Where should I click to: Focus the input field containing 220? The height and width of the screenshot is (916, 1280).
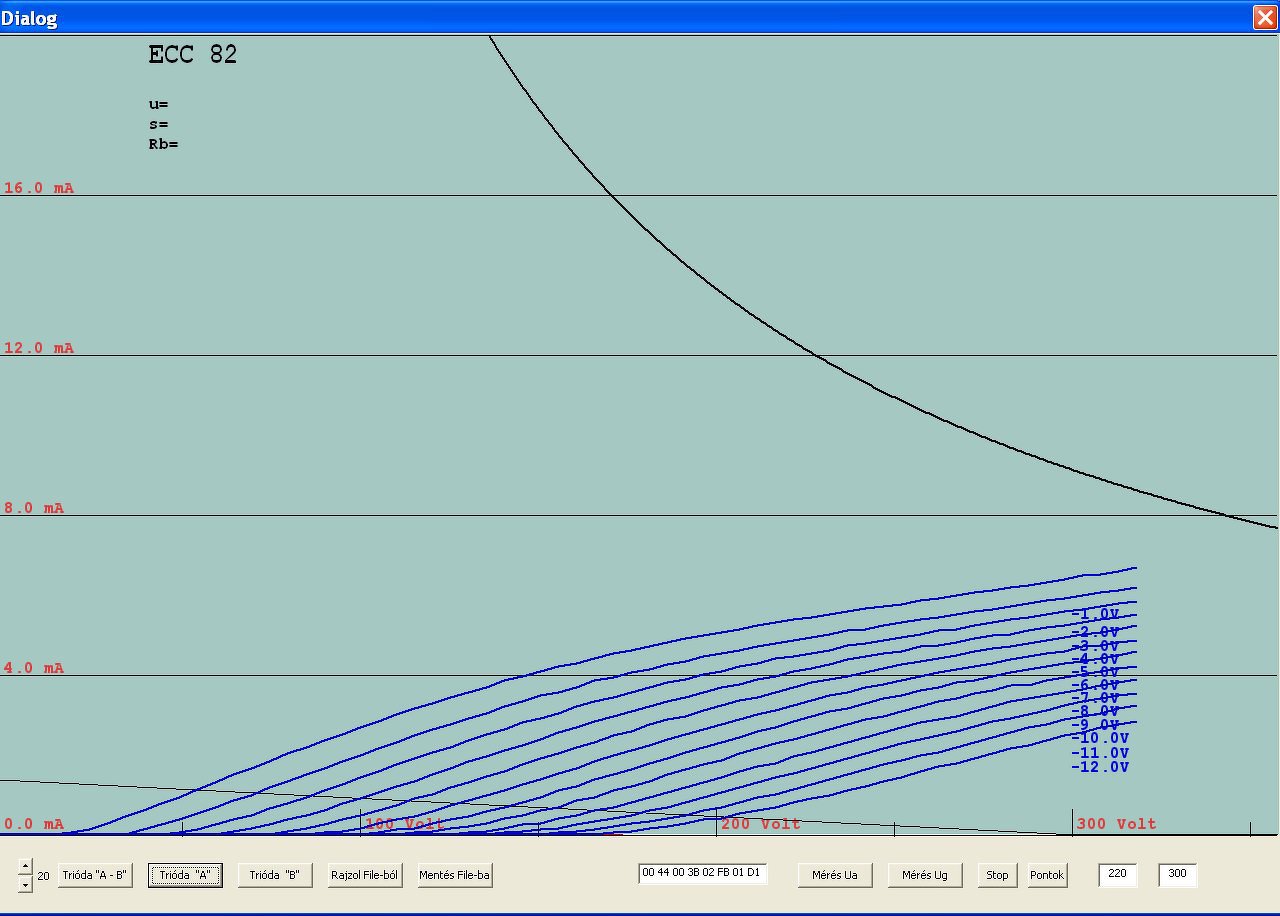coord(1117,874)
